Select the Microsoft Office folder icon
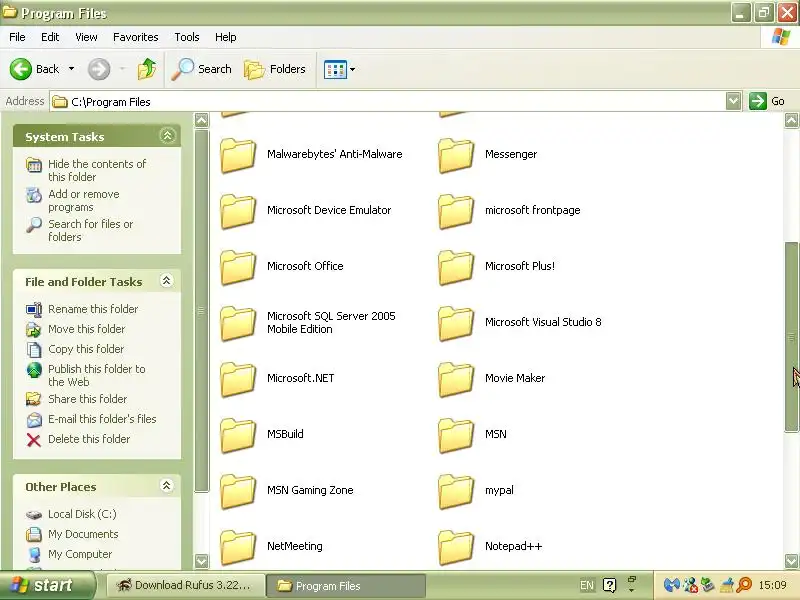This screenshot has height=600, width=800. tap(238, 267)
